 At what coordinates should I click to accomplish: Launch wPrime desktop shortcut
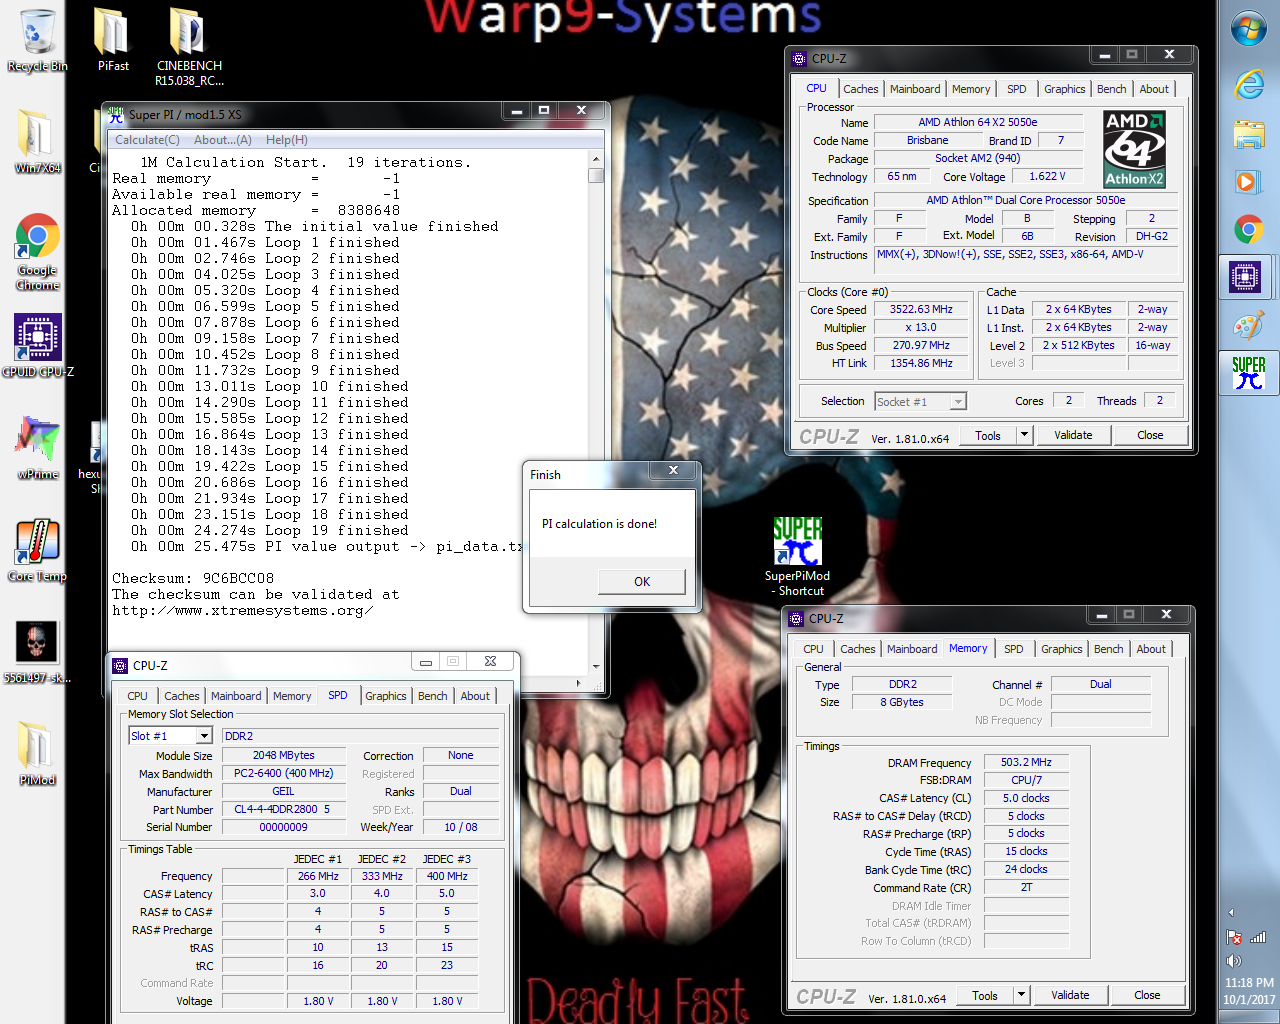(37, 448)
